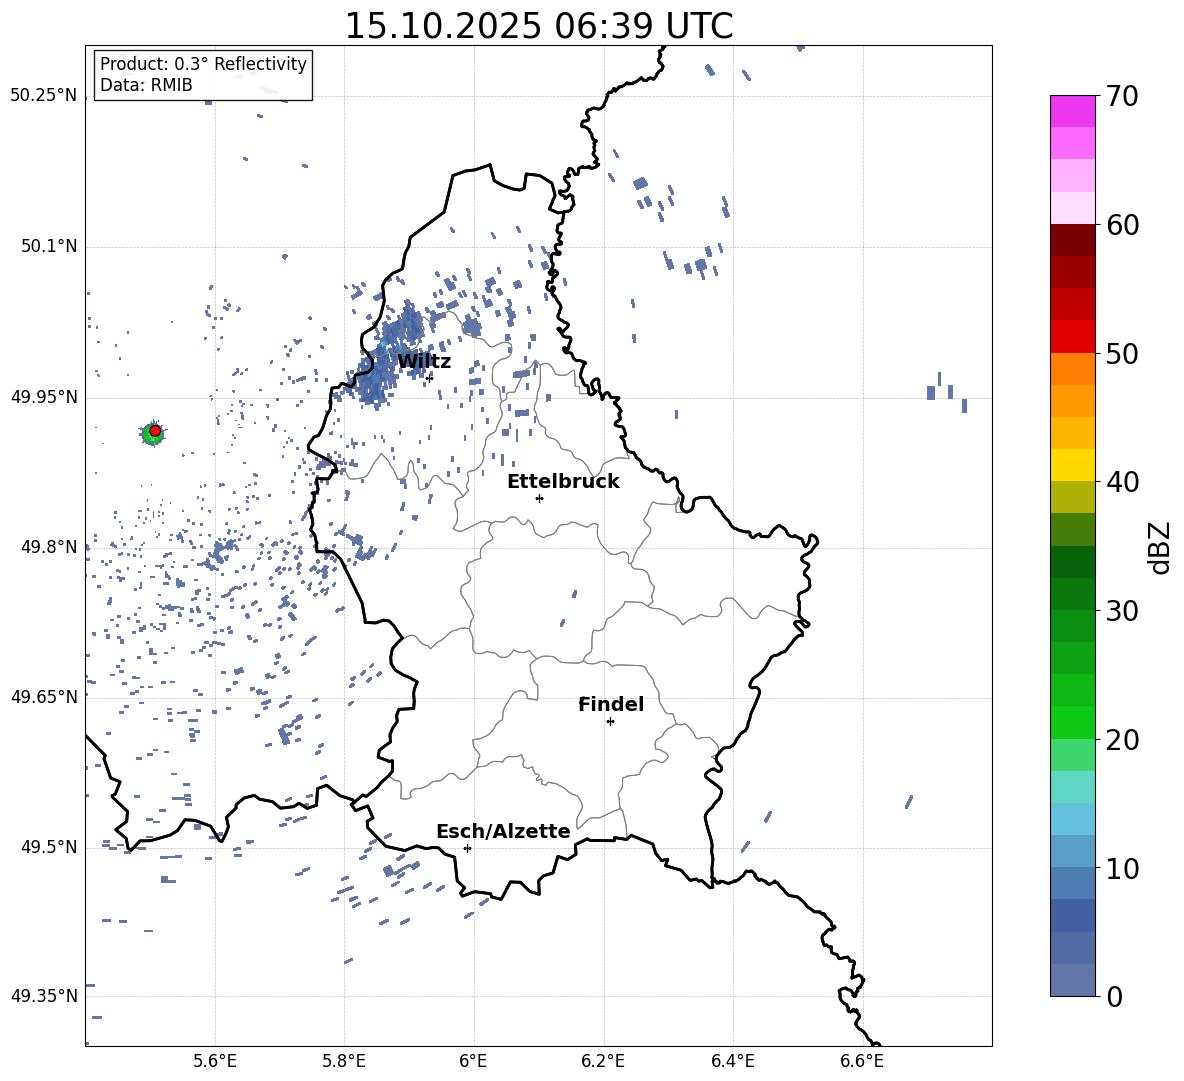Viewport: 1184px width, 1081px height.
Task: Click the 50.25°N latitude label
Action: coord(44,96)
